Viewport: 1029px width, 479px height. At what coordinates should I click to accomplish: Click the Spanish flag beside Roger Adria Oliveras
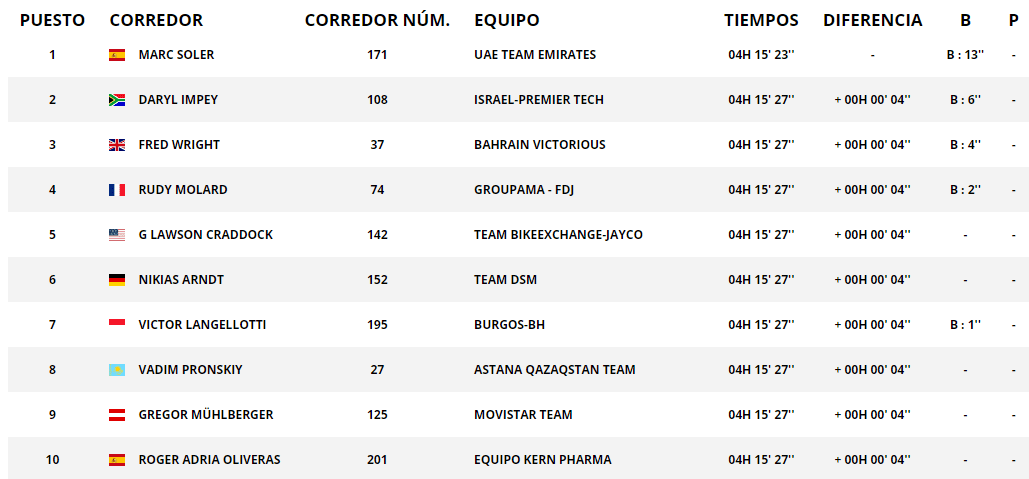point(117,460)
